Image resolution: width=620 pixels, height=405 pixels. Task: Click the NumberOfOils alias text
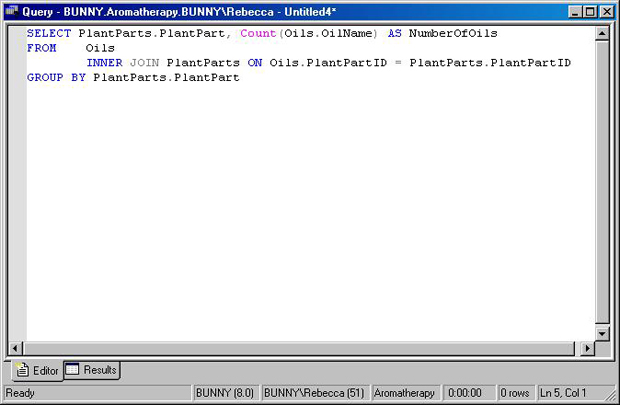click(453, 33)
